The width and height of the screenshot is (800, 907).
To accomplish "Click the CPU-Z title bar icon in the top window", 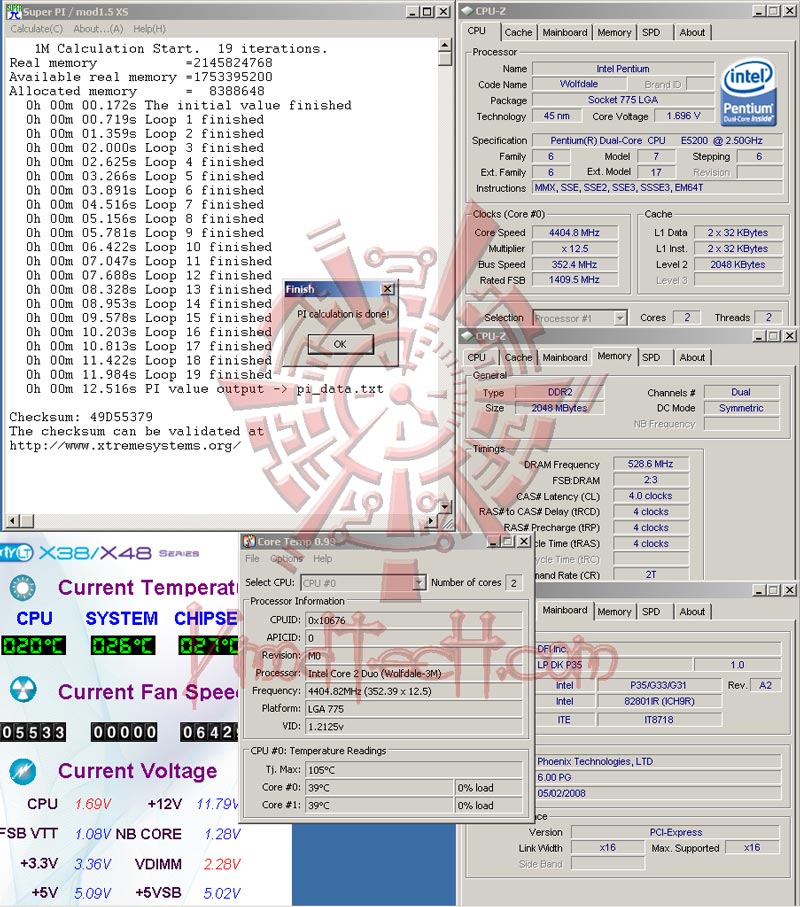I will click(x=467, y=11).
